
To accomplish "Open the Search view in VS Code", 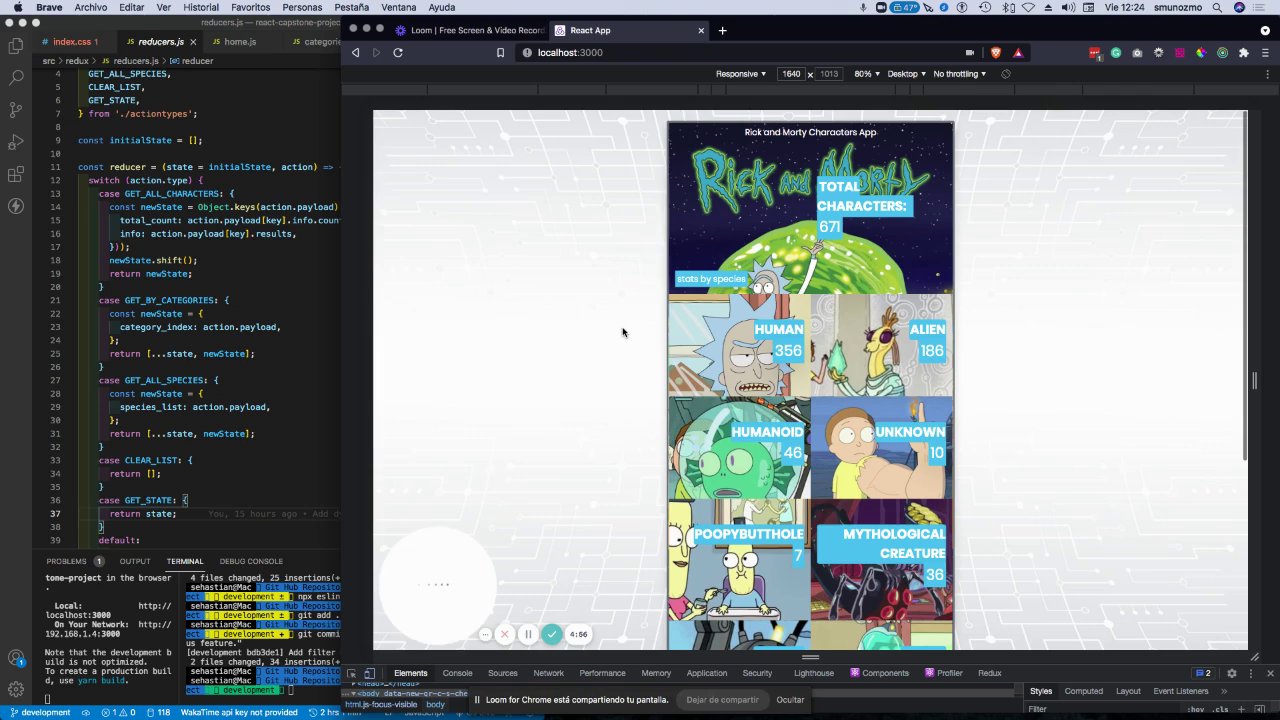I will (16, 77).
